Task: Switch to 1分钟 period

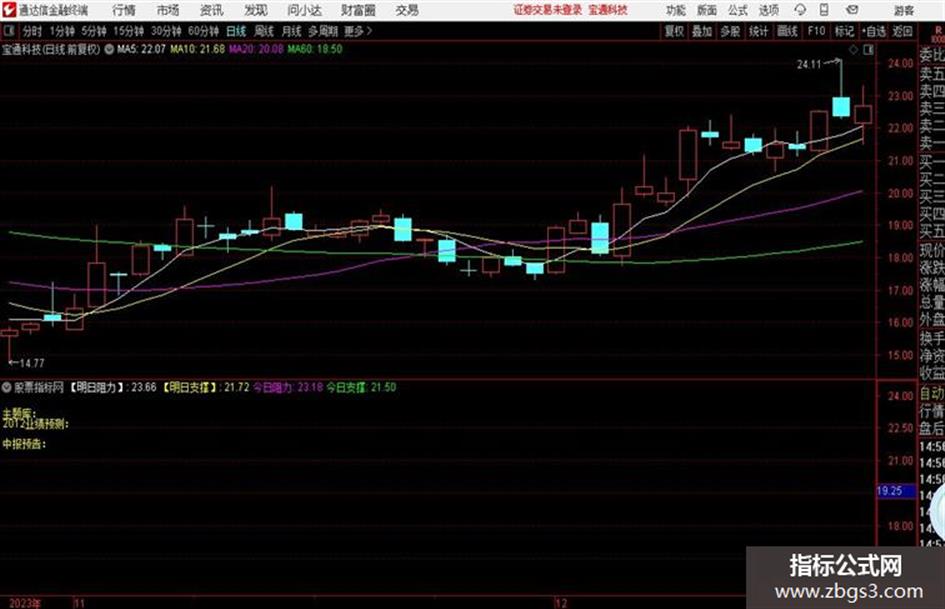Action: [x=62, y=31]
